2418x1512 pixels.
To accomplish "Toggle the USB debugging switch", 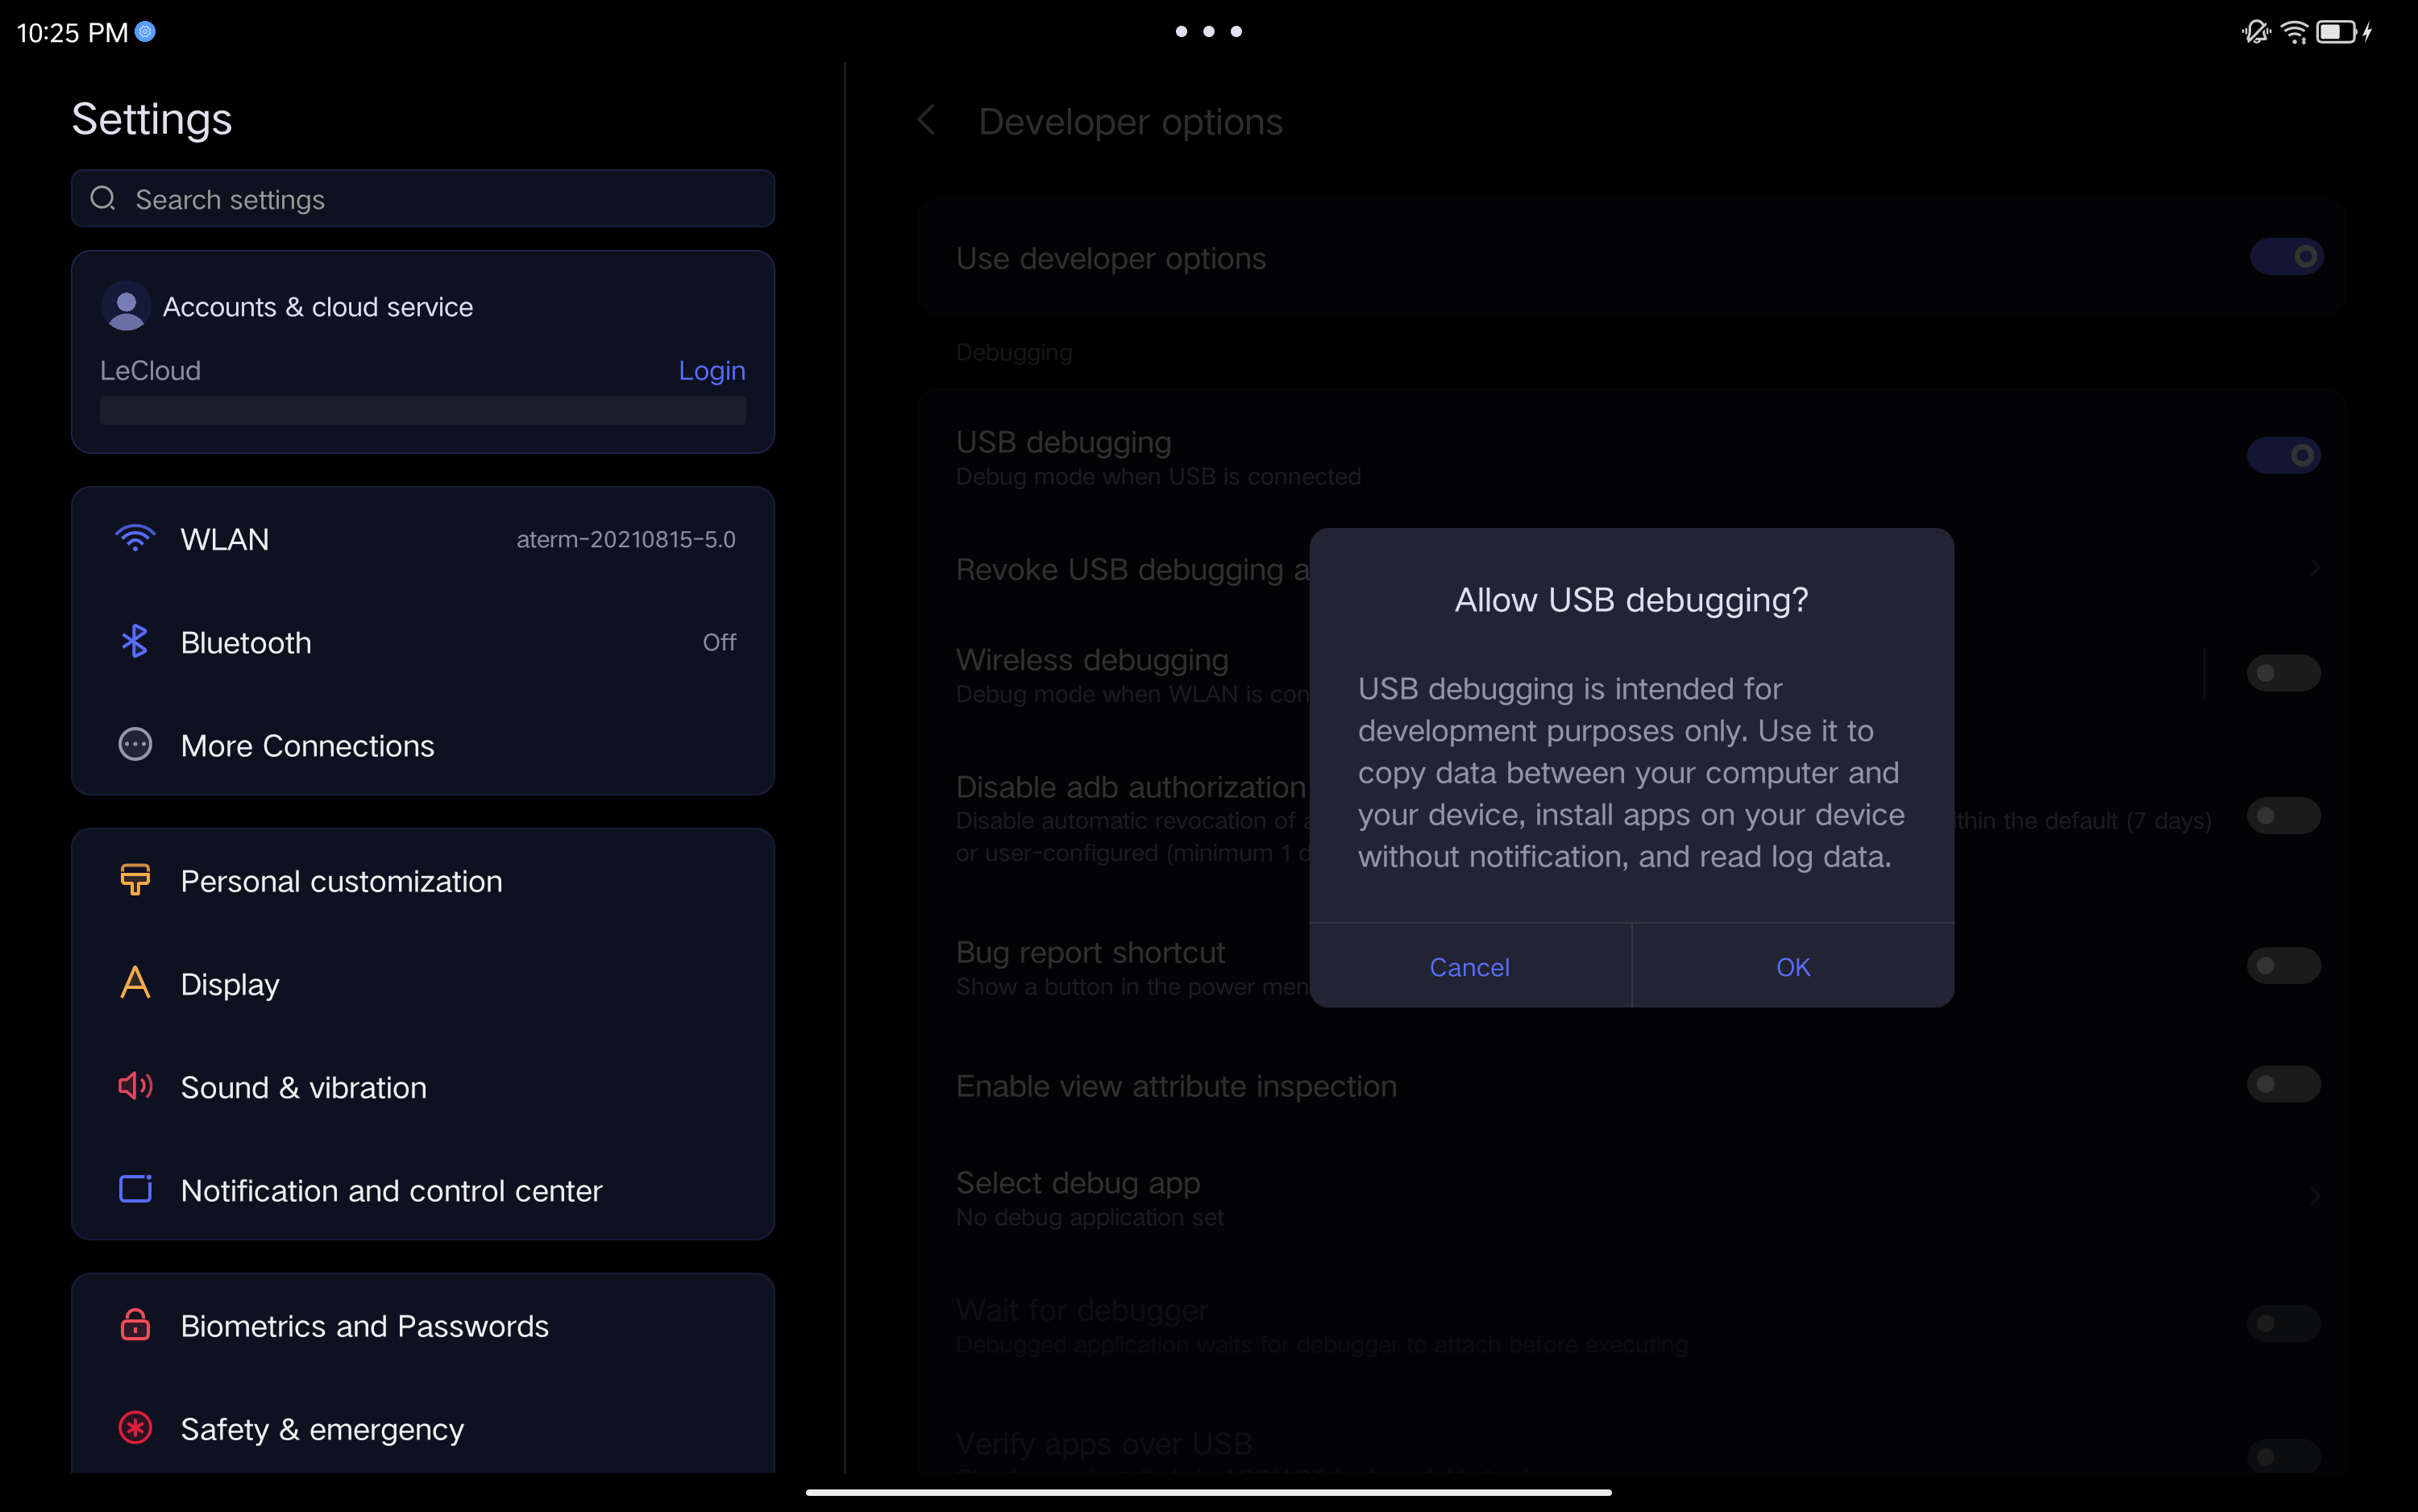I will click(x=2284, y=456).
